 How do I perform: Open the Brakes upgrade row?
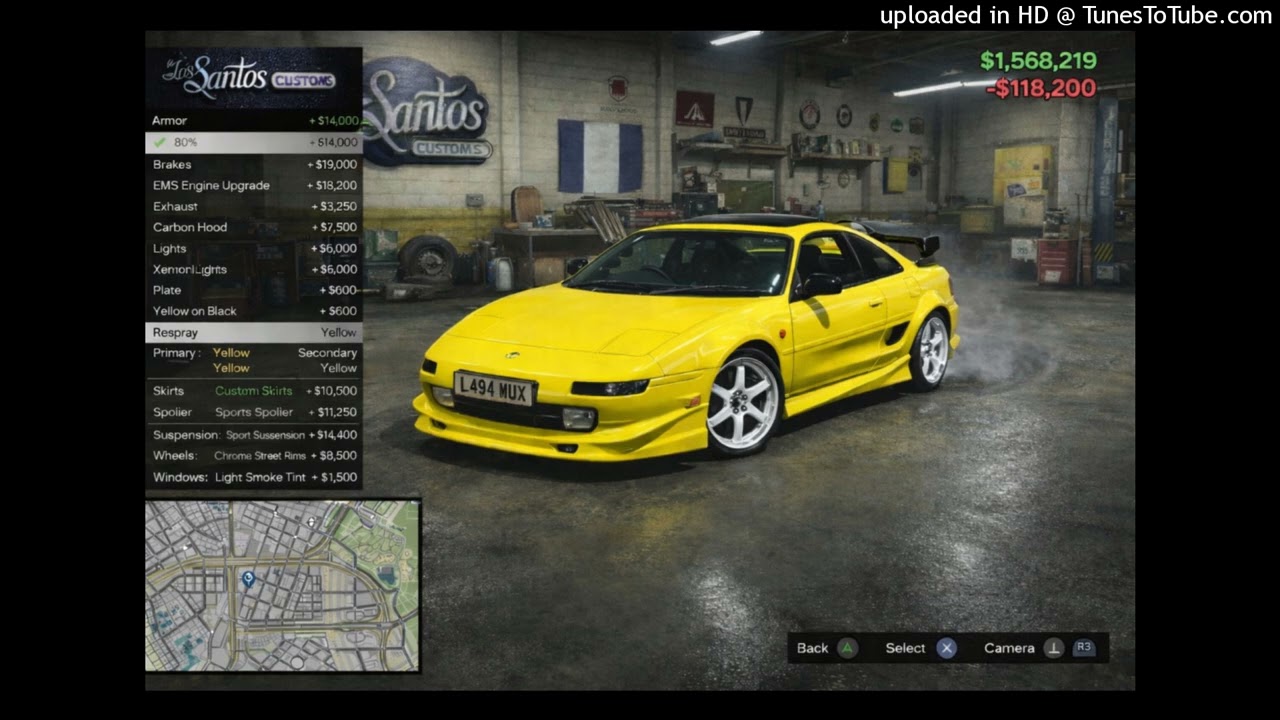(x=254, y=165)
